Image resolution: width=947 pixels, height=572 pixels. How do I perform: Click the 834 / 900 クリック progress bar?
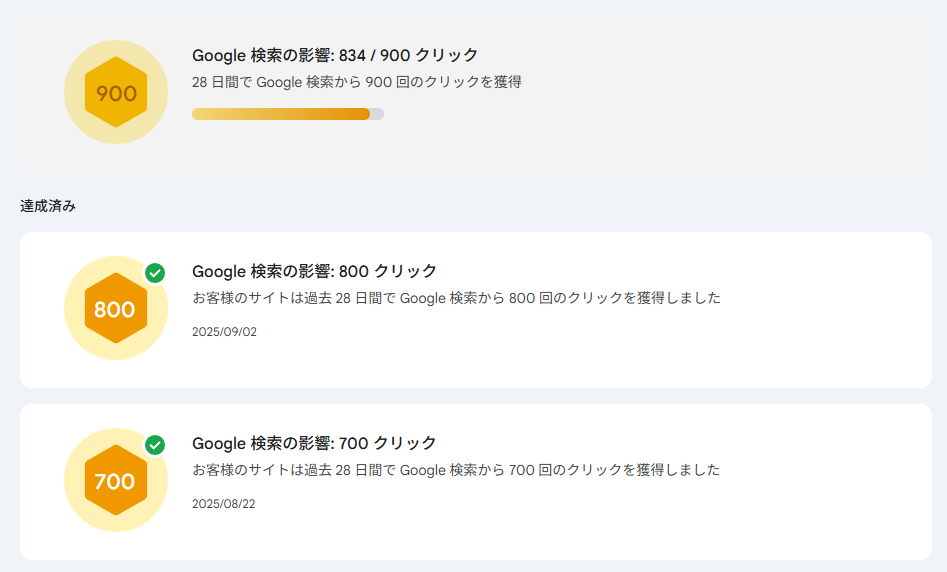pos(281,114)
